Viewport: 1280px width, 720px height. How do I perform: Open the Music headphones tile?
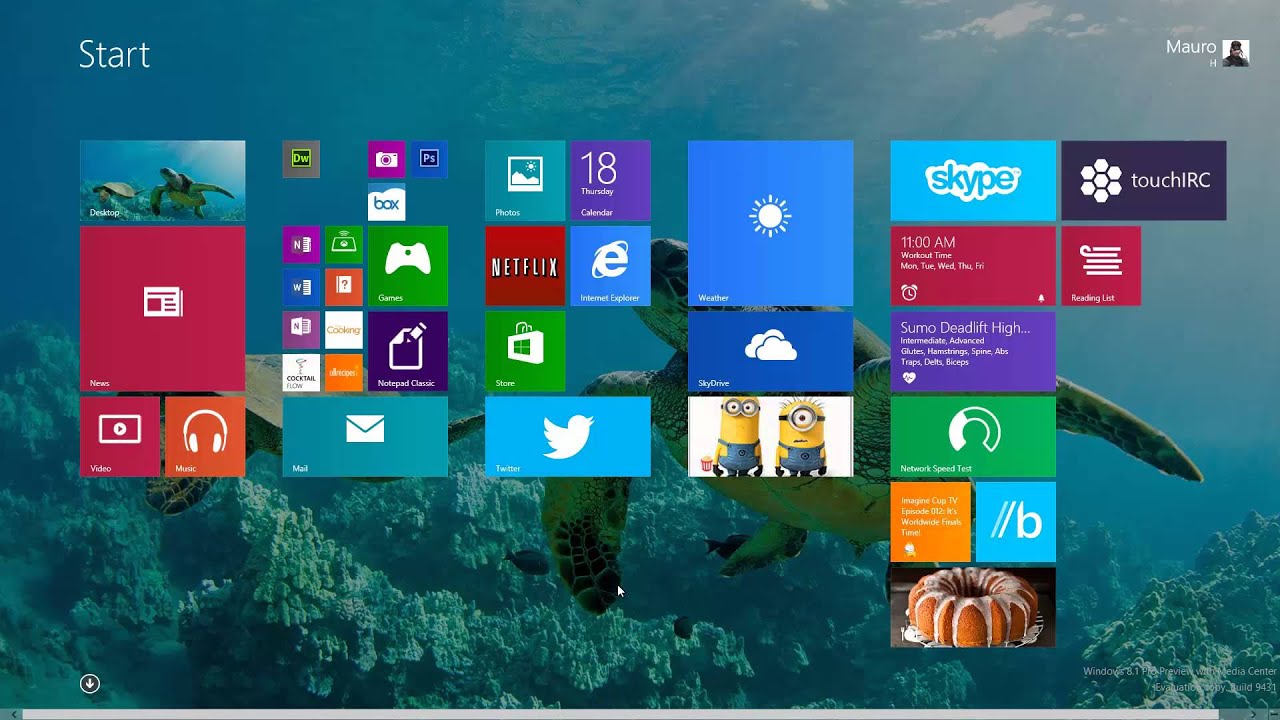tap(205, 436)
